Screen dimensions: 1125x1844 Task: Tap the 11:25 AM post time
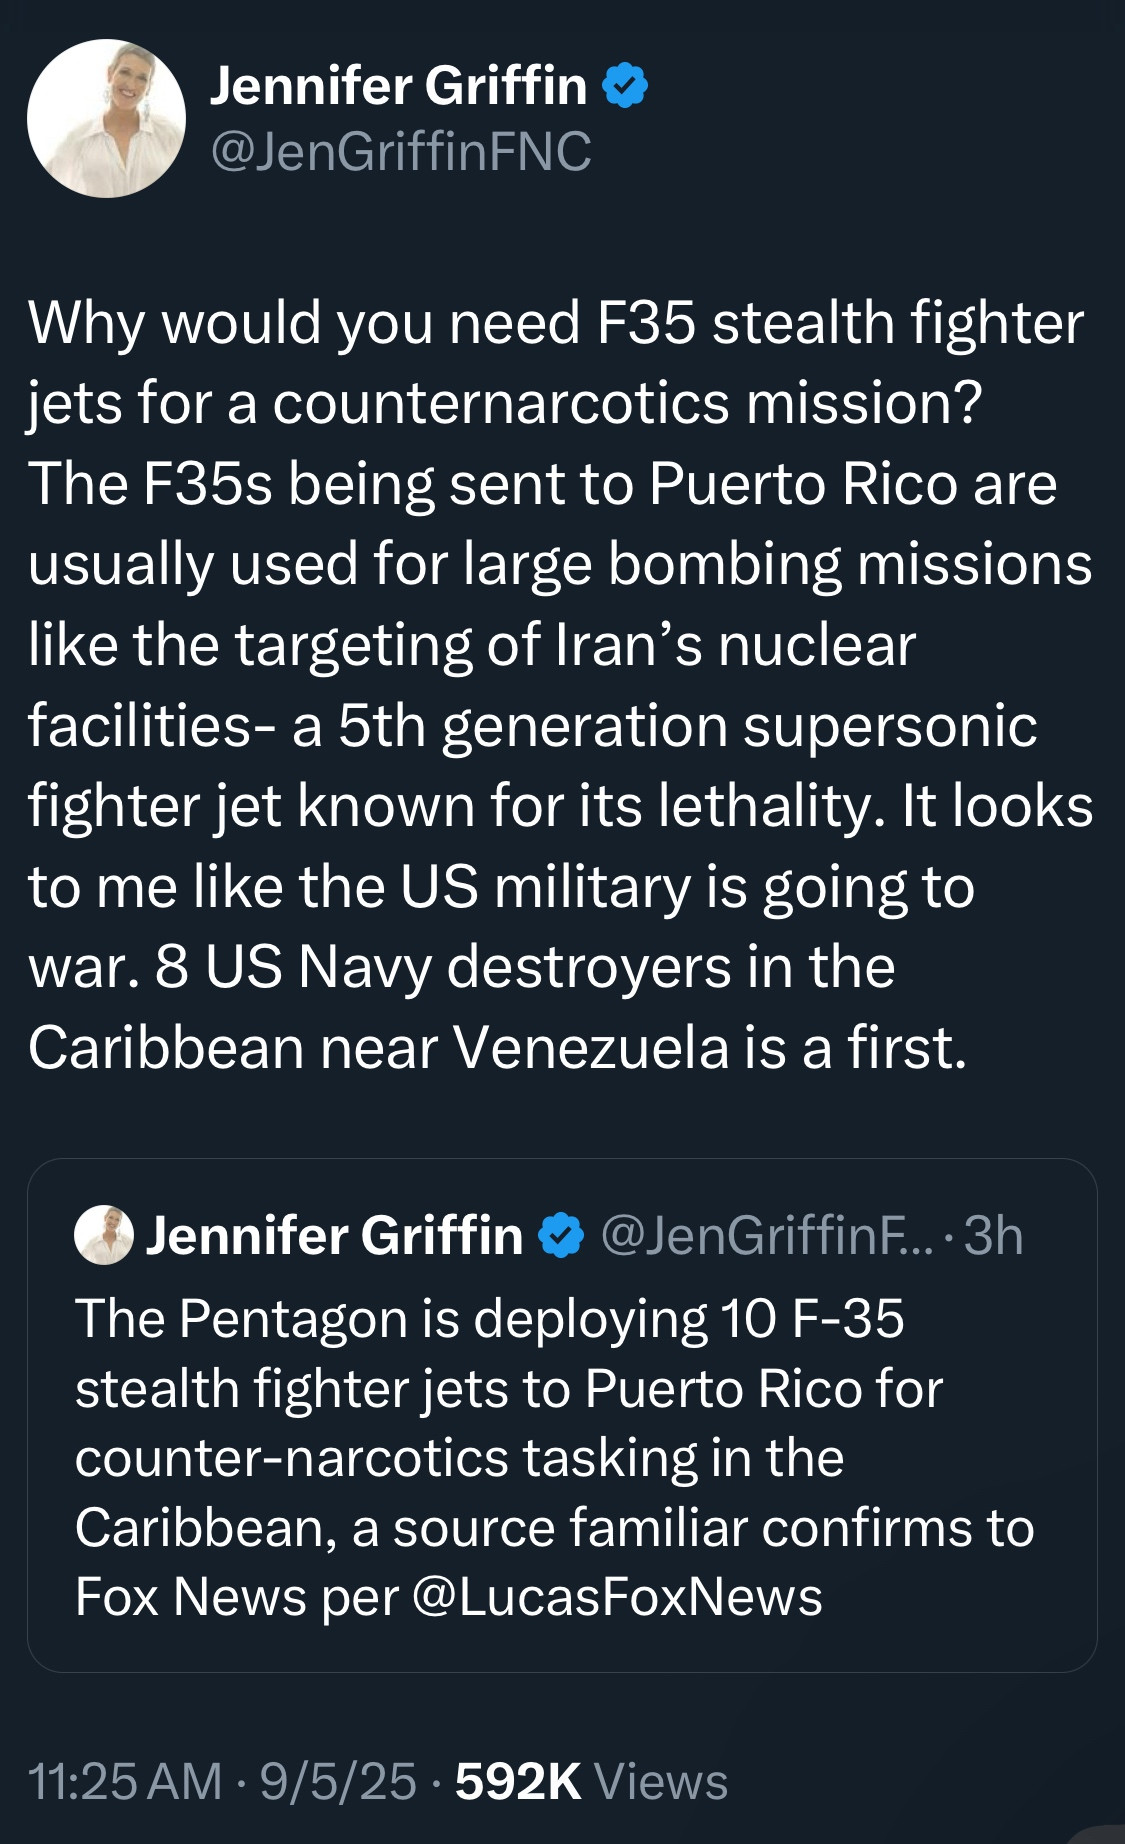click(x=125, y=1781)
